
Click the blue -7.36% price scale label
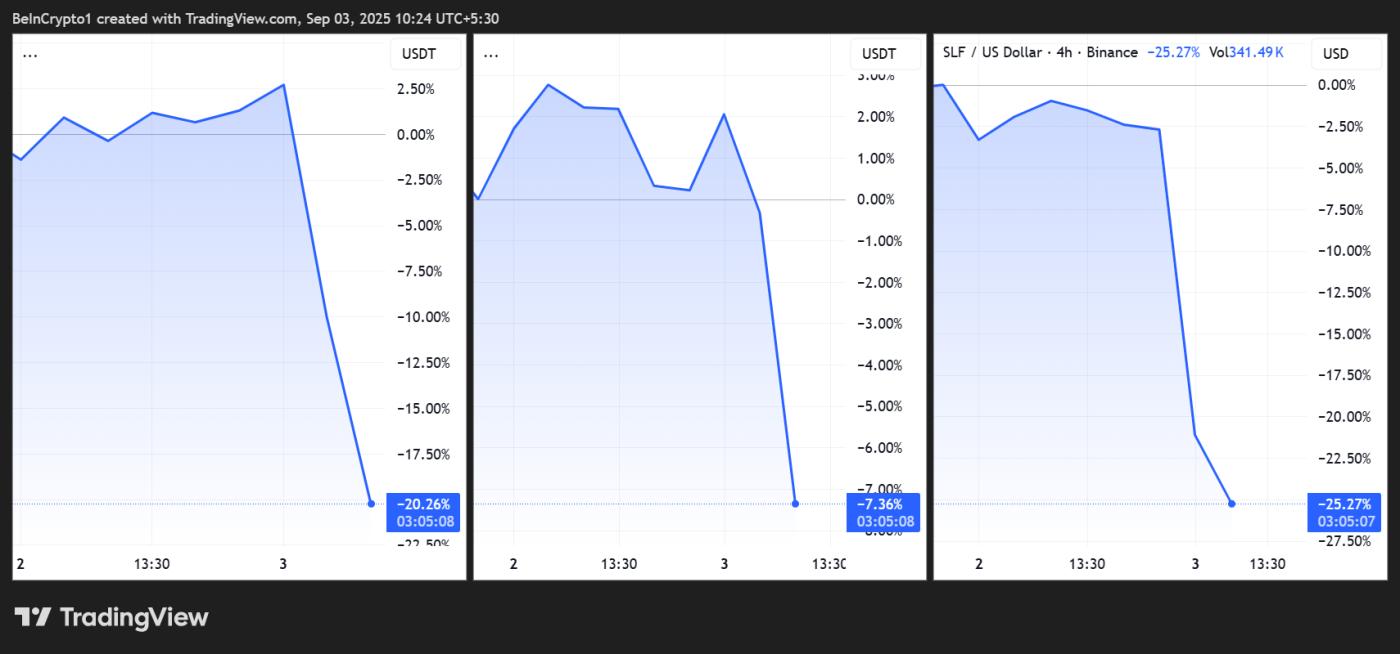point(881,505)
